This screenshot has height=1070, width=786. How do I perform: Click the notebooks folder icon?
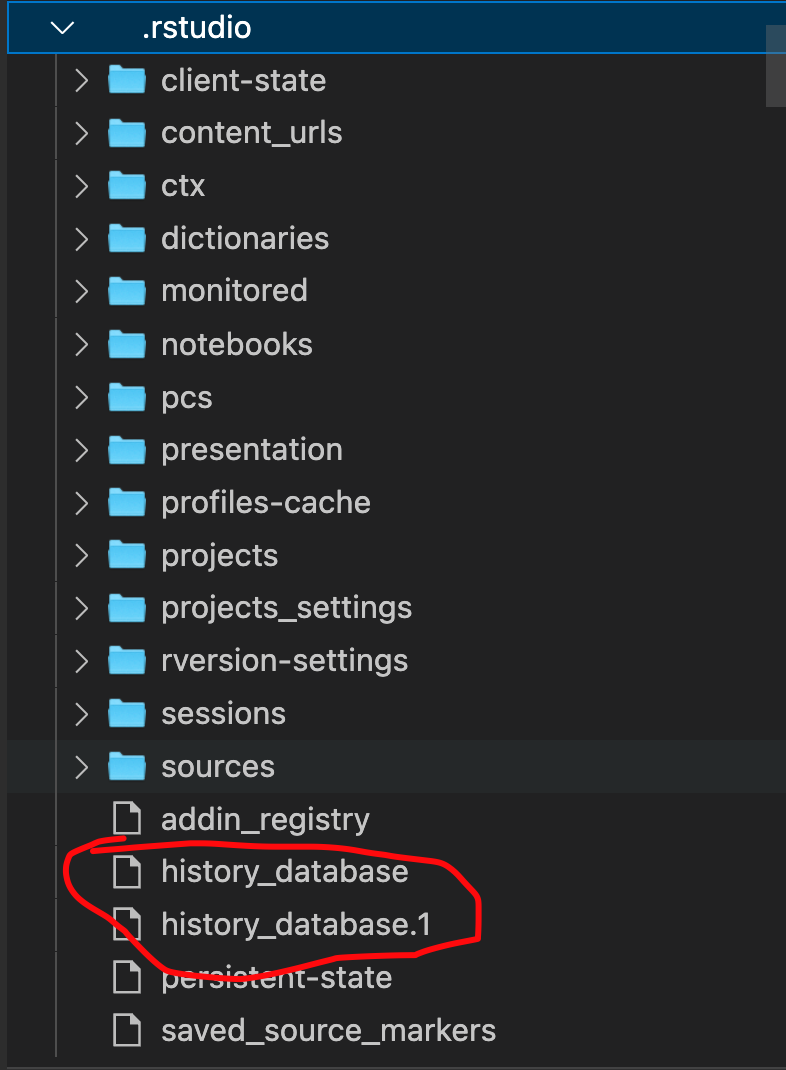(x=127, y=344)
